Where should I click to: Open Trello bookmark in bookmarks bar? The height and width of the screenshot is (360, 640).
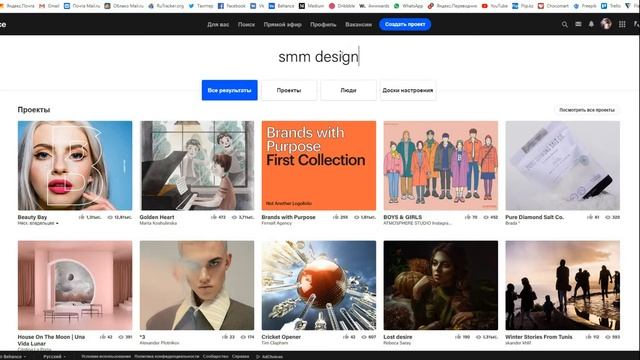coord(611,6)
